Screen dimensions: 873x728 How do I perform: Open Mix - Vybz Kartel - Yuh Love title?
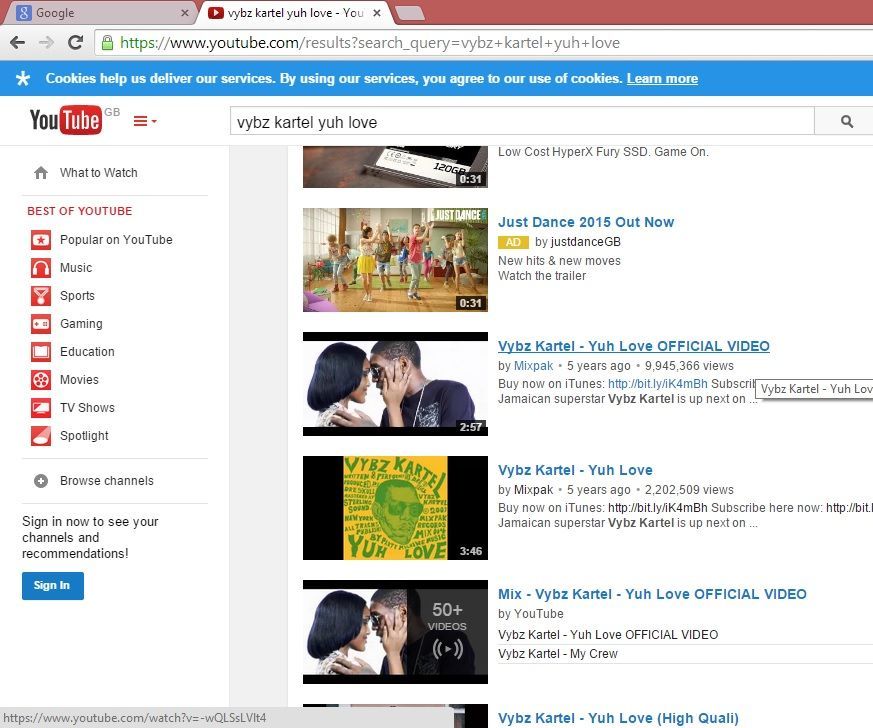click(652, 594)
